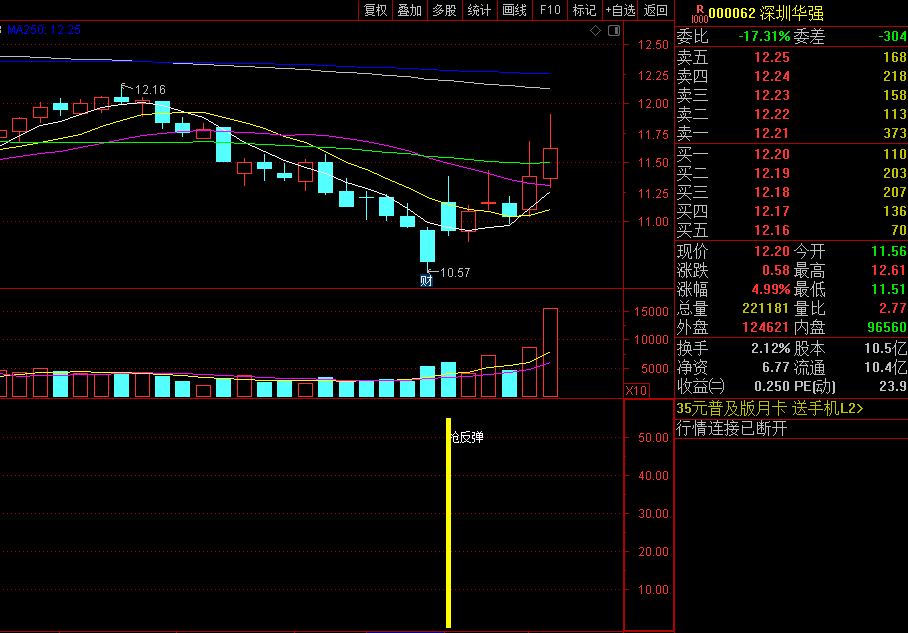Click the 12.16 high price annotation

(149, 90)
